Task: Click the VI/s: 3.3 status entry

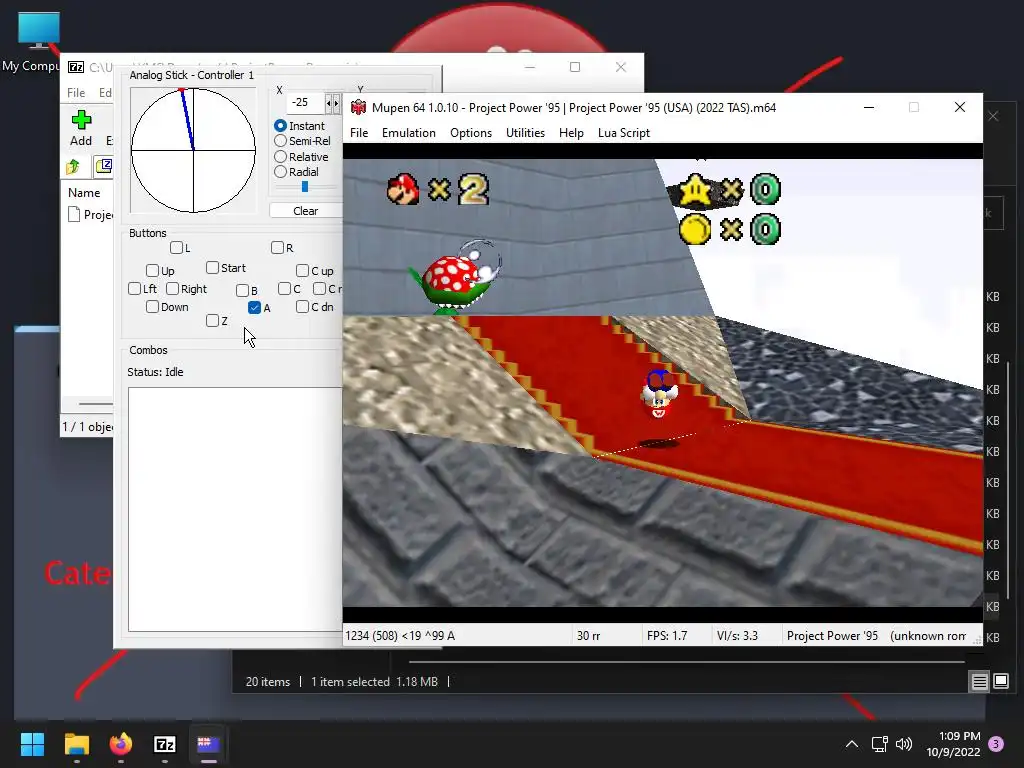Action: tap(737, 635)
